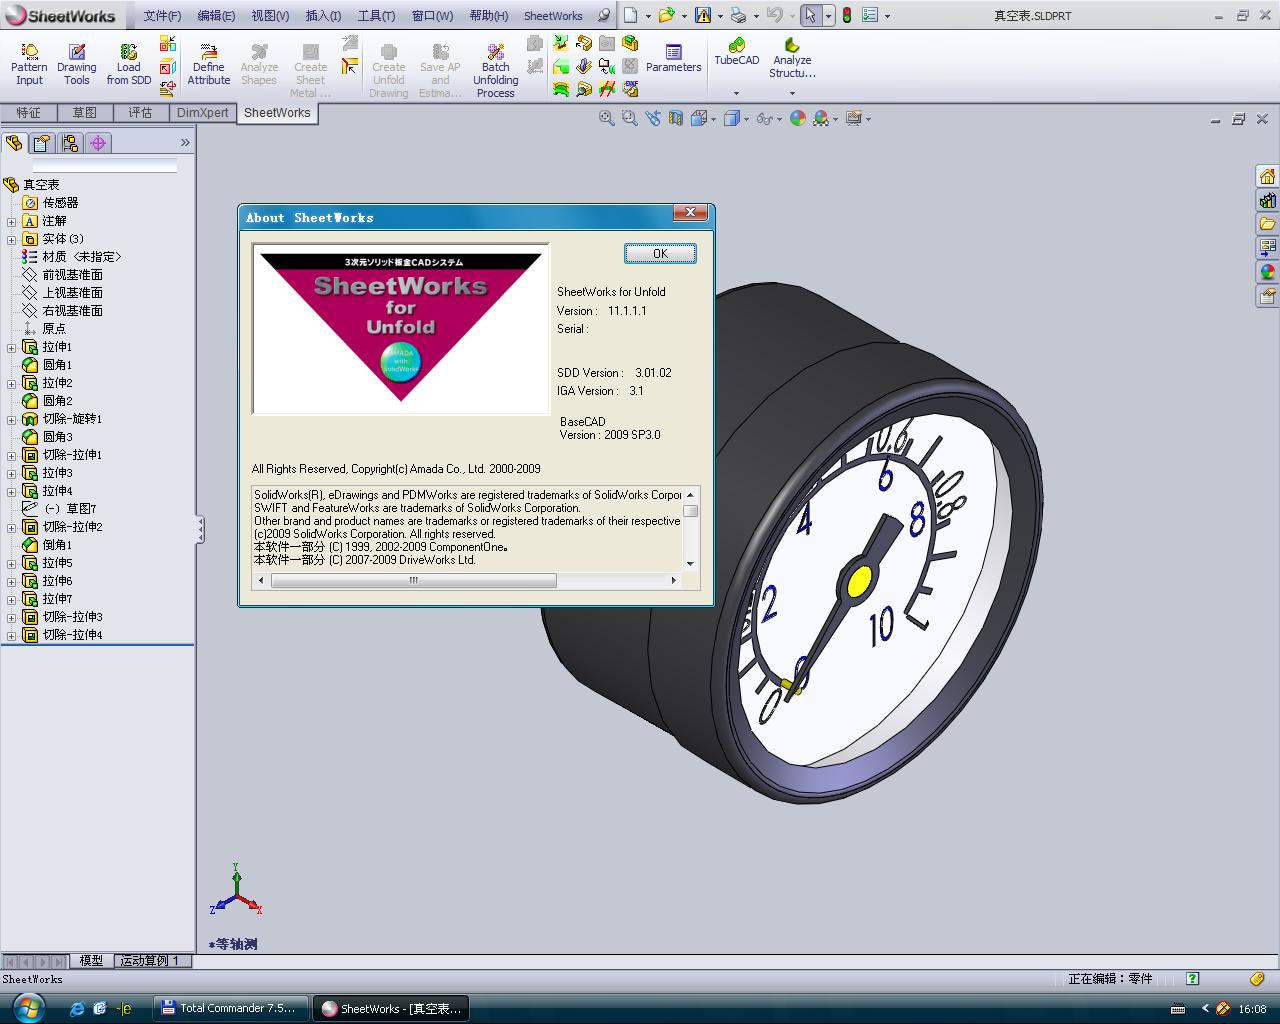1280x1024 pixels.
Task: Open Drawing Tools in the SheetWorks ribbon
Action: pyautogui.click(x=77, y=65)
